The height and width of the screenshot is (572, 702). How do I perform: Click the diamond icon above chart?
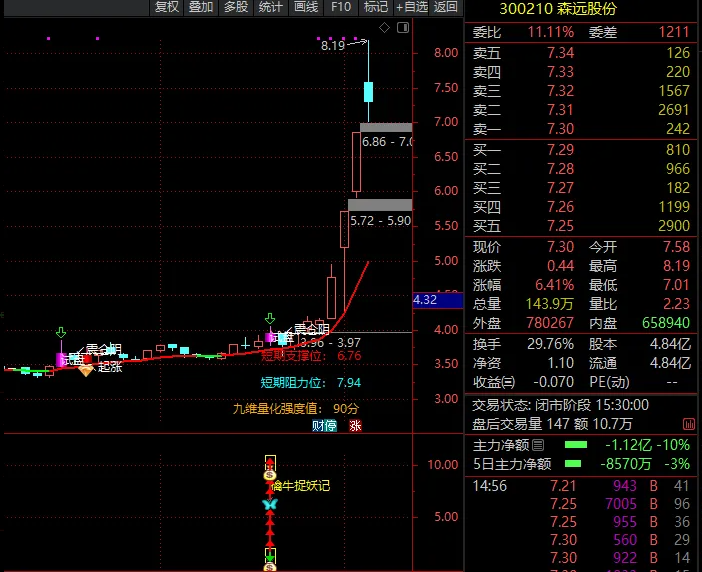pyautogui.click(x=384, y=26)
